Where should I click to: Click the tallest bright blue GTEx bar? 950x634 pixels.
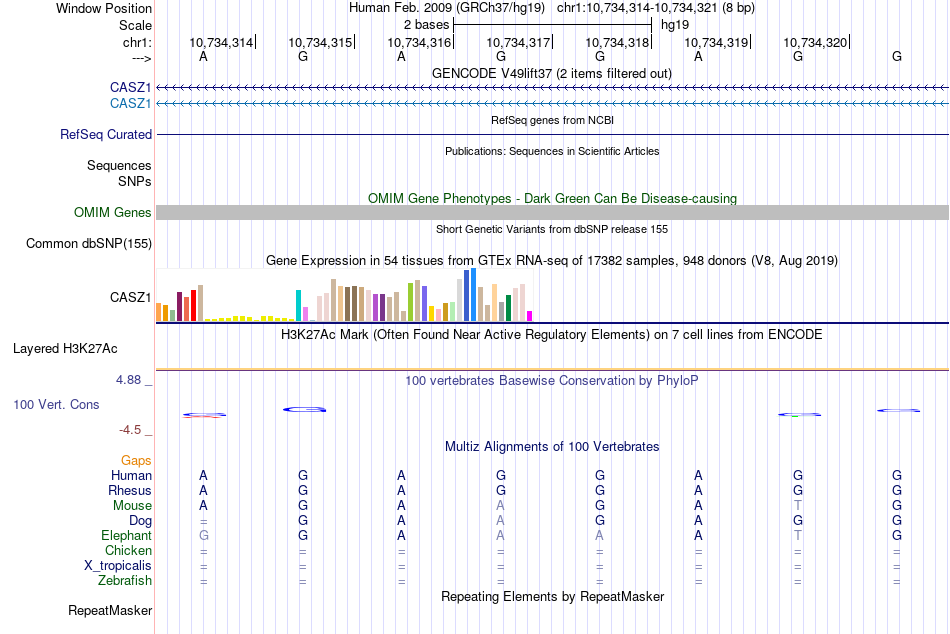coord(473,295)
